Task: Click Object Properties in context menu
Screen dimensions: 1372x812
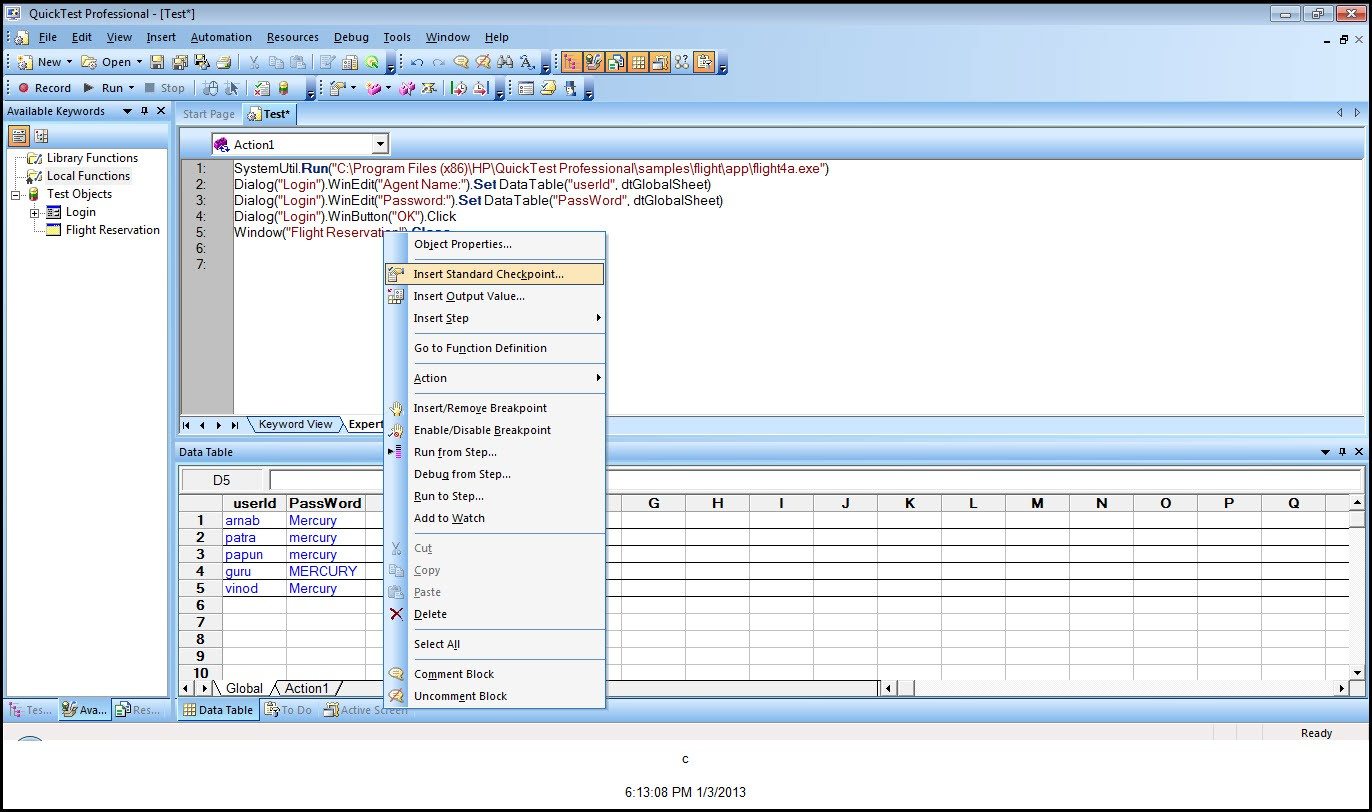Action: point(495,244)
